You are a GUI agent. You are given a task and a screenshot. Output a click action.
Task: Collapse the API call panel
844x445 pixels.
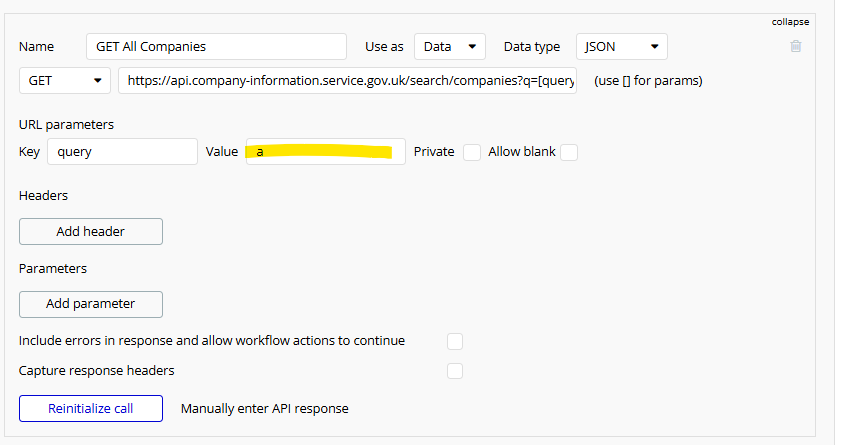click(790, 22)
